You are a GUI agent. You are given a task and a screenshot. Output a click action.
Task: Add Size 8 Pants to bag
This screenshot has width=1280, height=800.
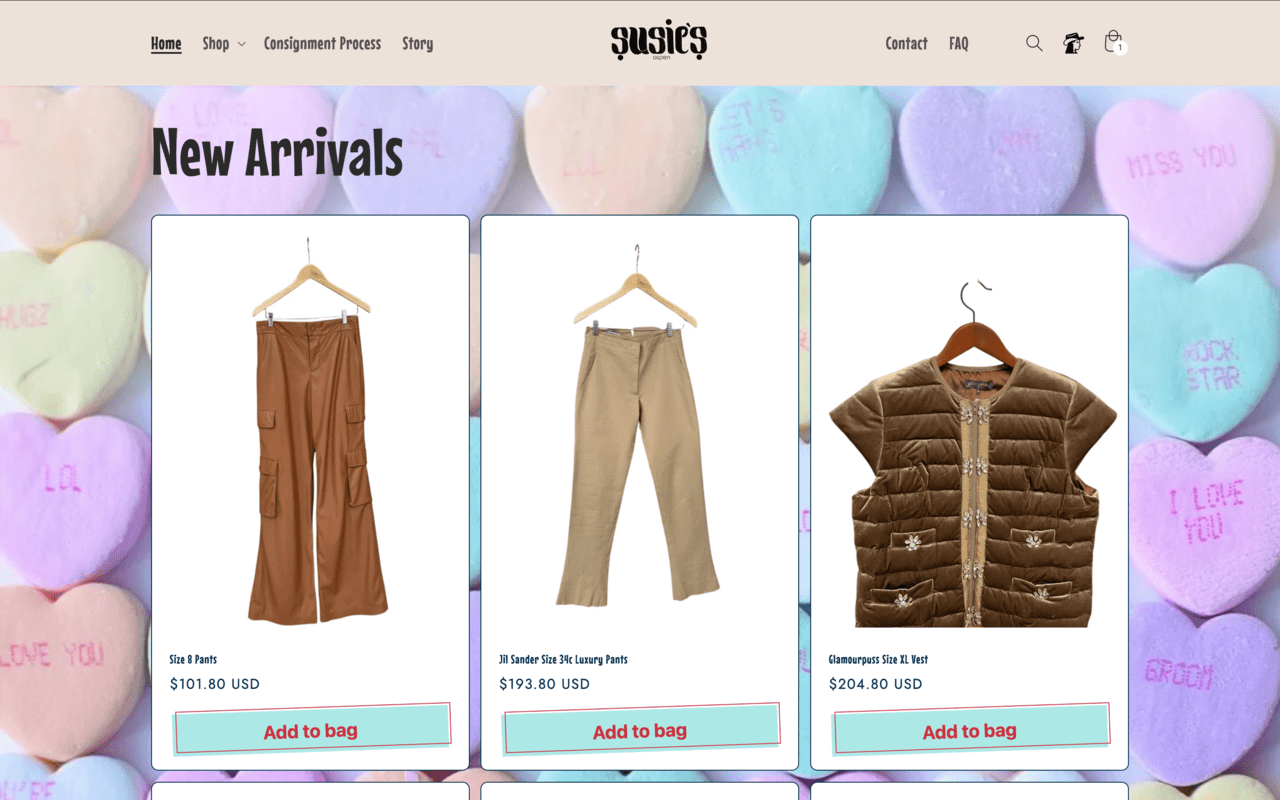click(311, 730)
